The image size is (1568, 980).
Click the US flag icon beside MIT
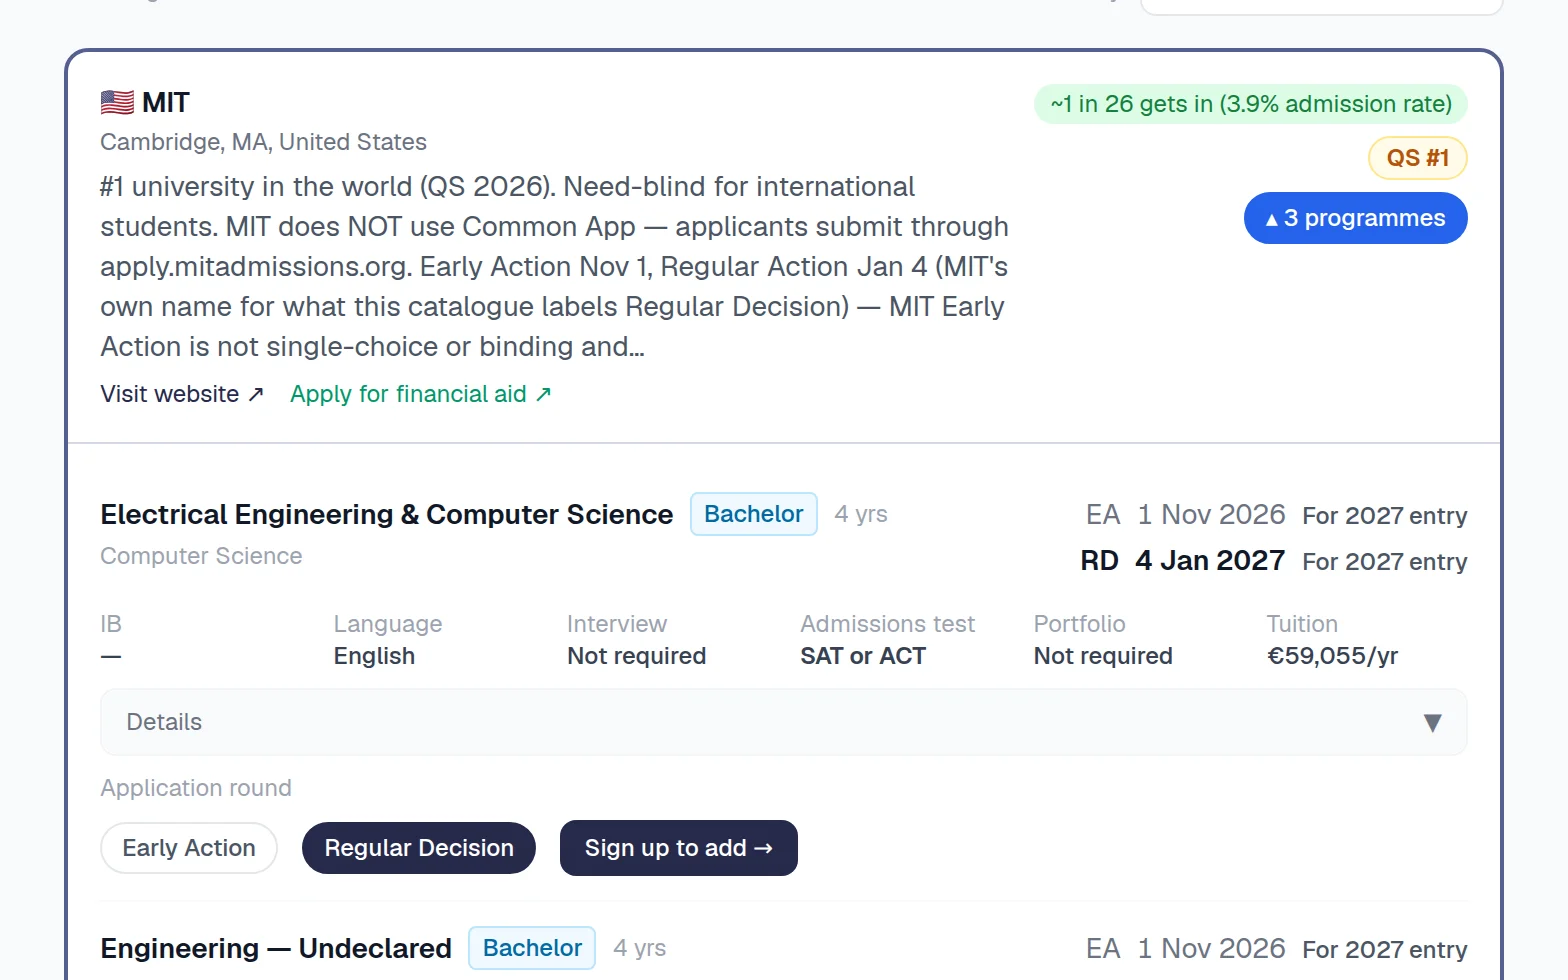tap(117, 102)
